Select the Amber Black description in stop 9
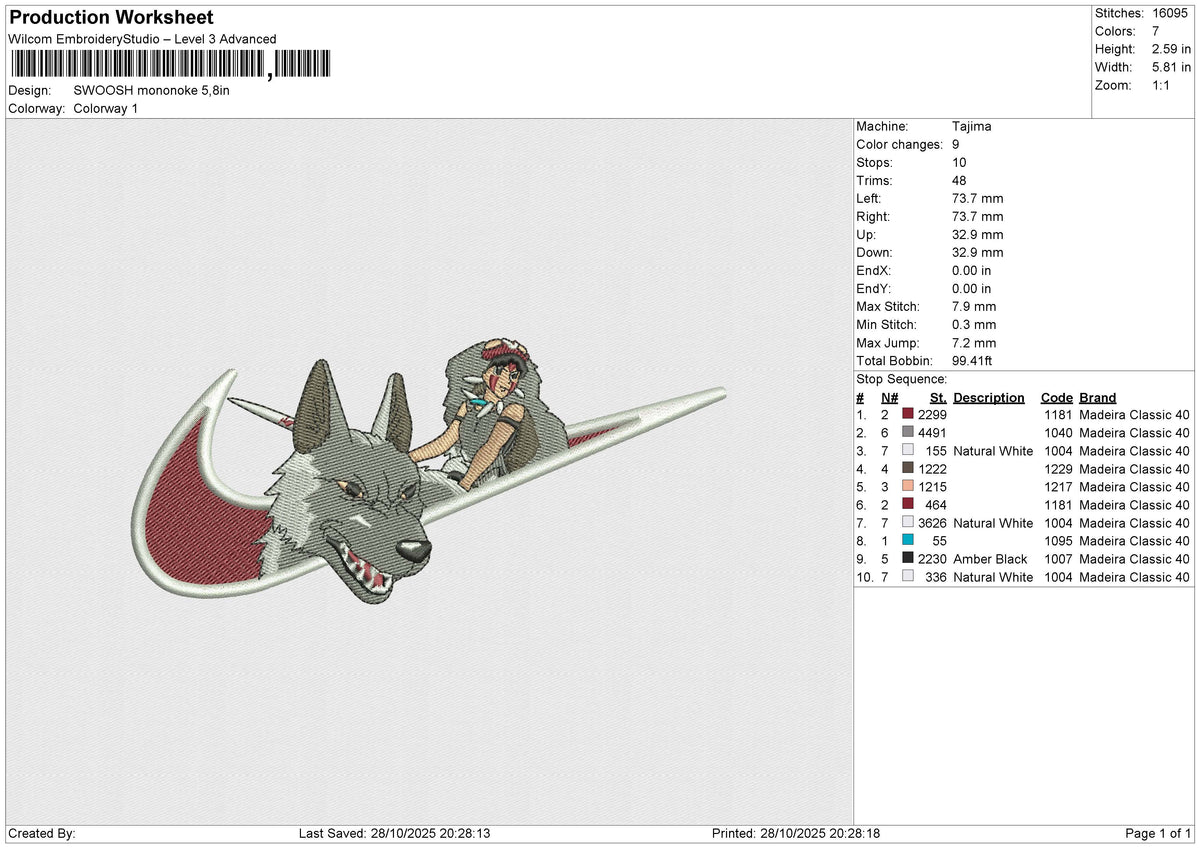The height and width of the screenshot is (848, 1200). click(x=990, y=559)
